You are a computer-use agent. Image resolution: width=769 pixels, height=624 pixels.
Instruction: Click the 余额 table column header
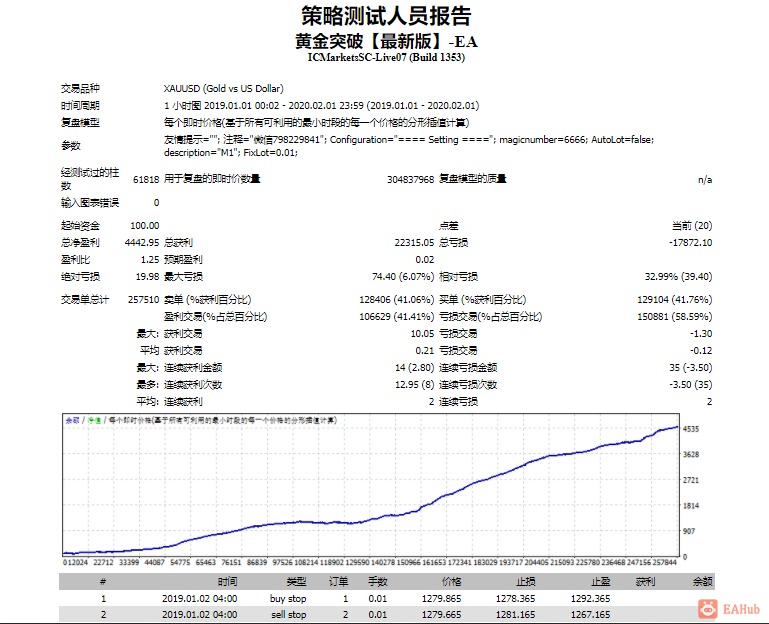click(x=702, y=582)
